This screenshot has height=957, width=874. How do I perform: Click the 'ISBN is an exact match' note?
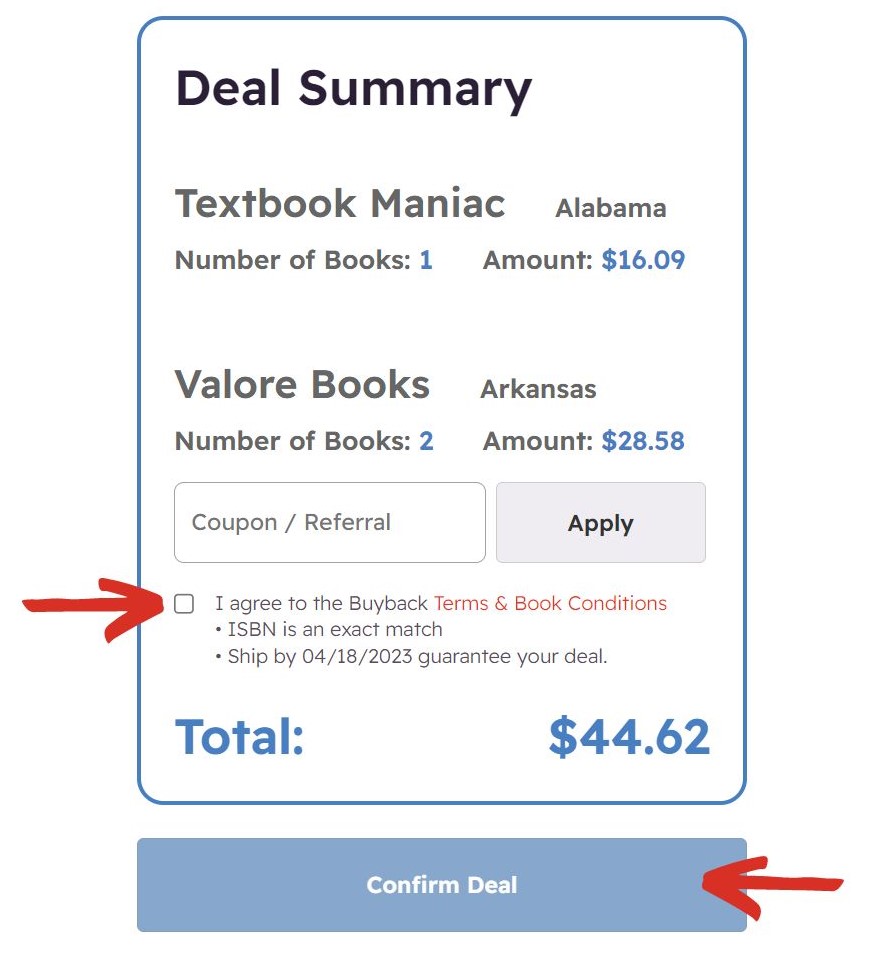[x=329, y=629]
